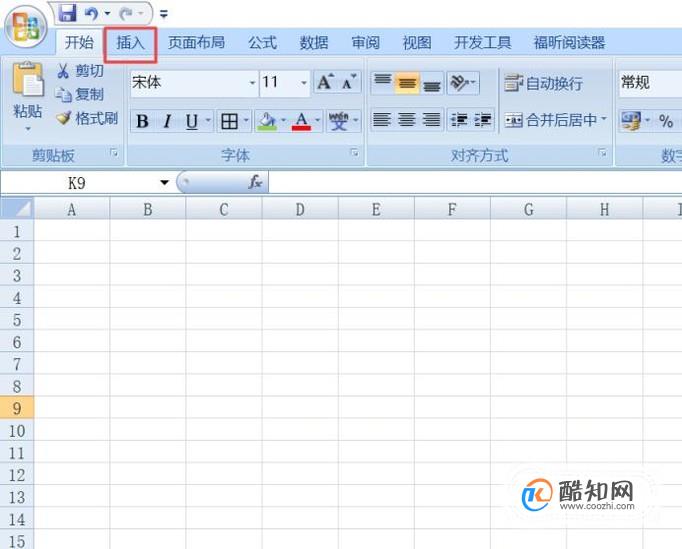Screen dimensions: 682x549
Task: Open the borders dropdown arrow
Action: 246,120
